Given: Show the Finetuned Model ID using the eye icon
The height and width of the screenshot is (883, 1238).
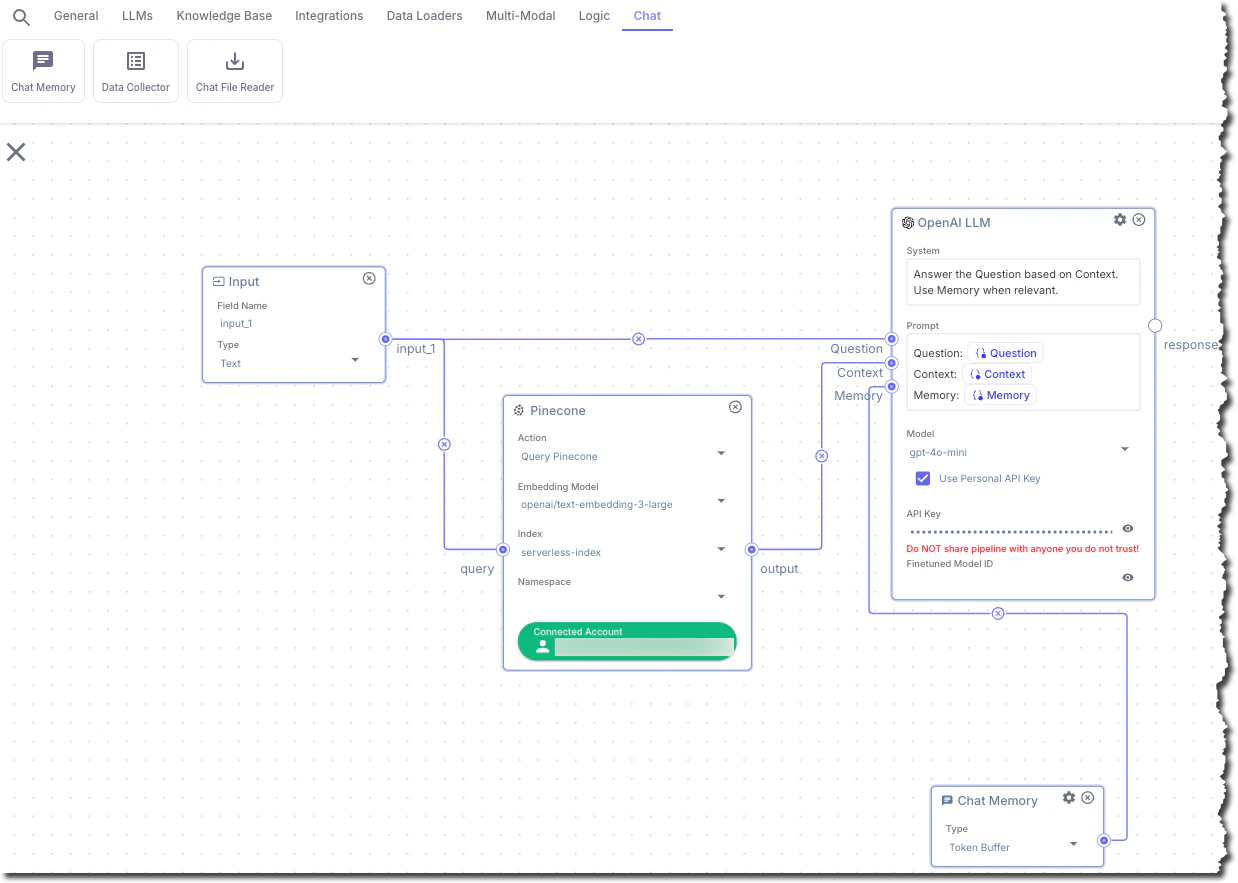Looking at the screenshot, I should (x=1127, y=577).
